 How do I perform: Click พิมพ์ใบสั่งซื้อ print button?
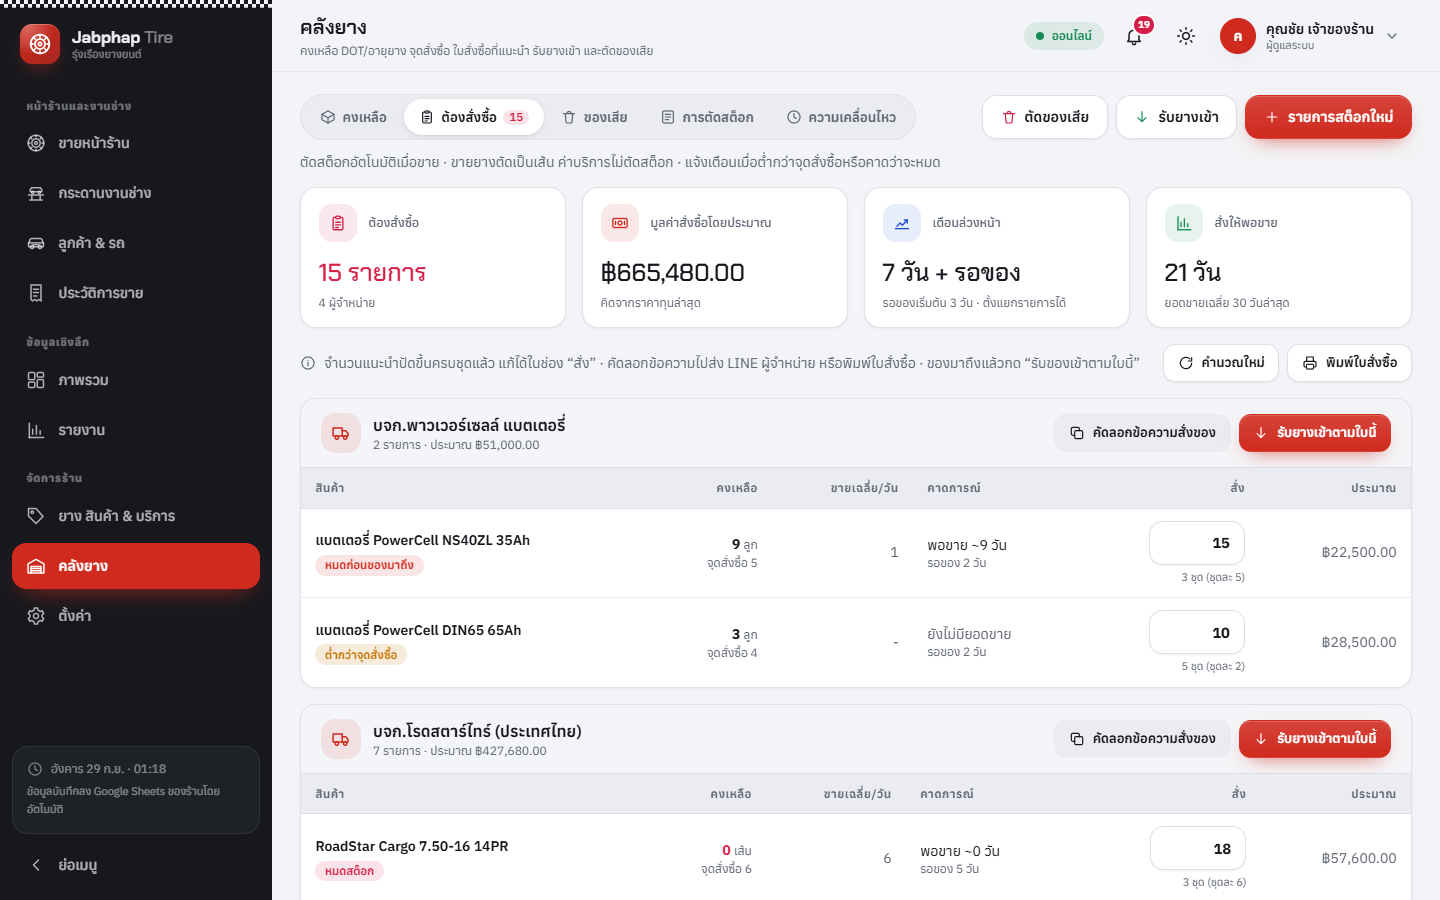coord(1349,363)
